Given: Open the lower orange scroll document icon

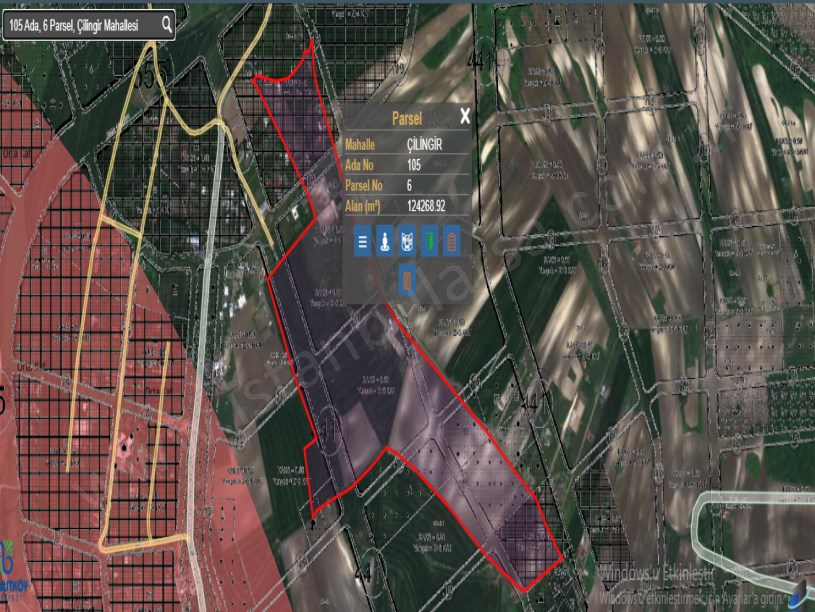Looking at the screenshot, I should click(407, 279).
